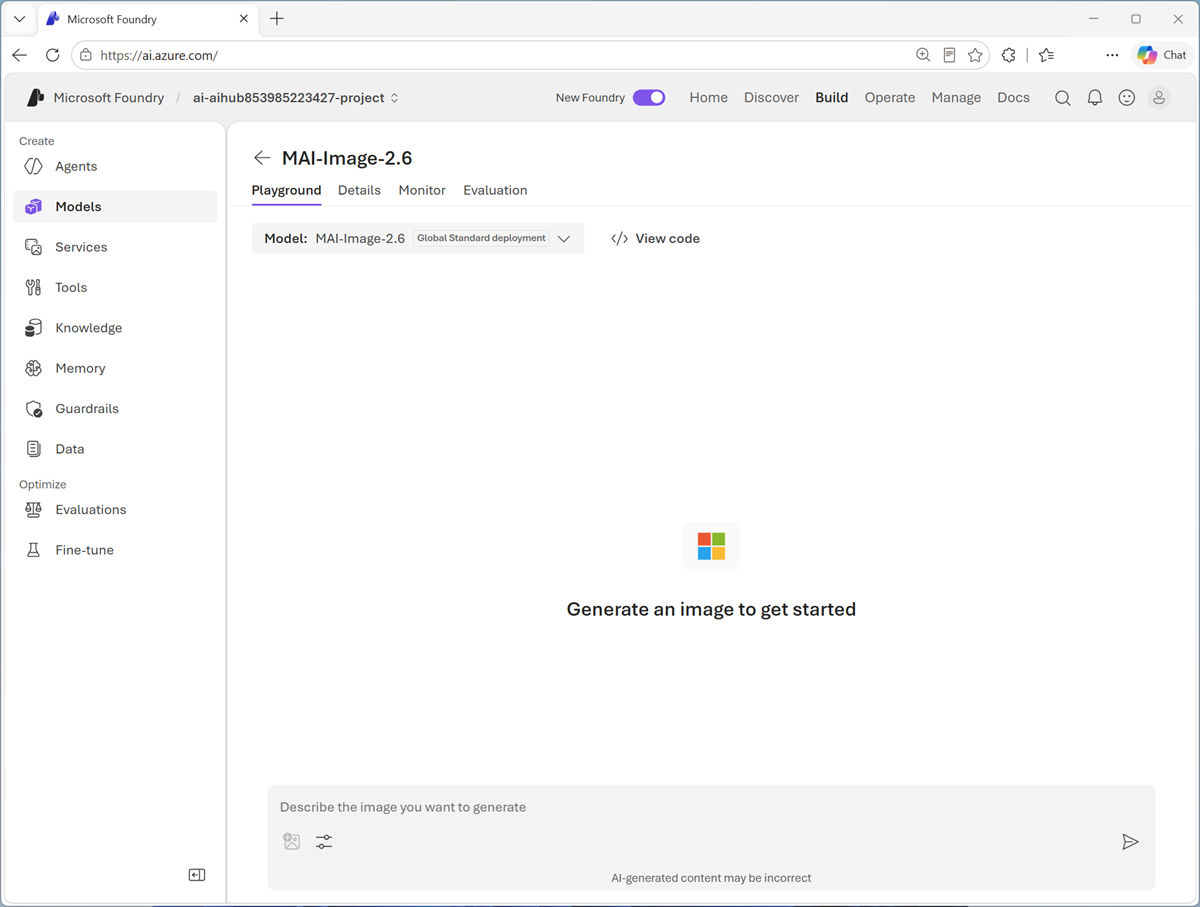This screenshot has height=907, width=1200.
Task: Open generation settings sliders icon
Action: coord(324,842)
